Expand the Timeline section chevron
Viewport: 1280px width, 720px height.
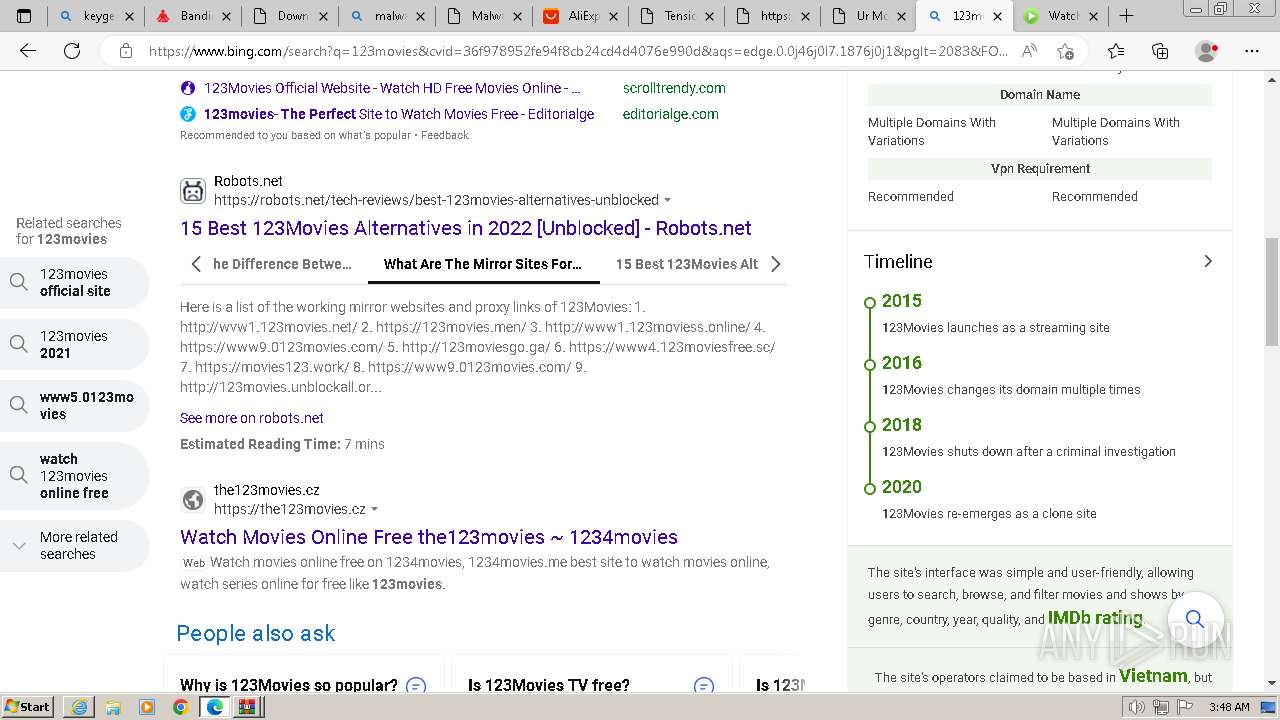pos(1208,261)
